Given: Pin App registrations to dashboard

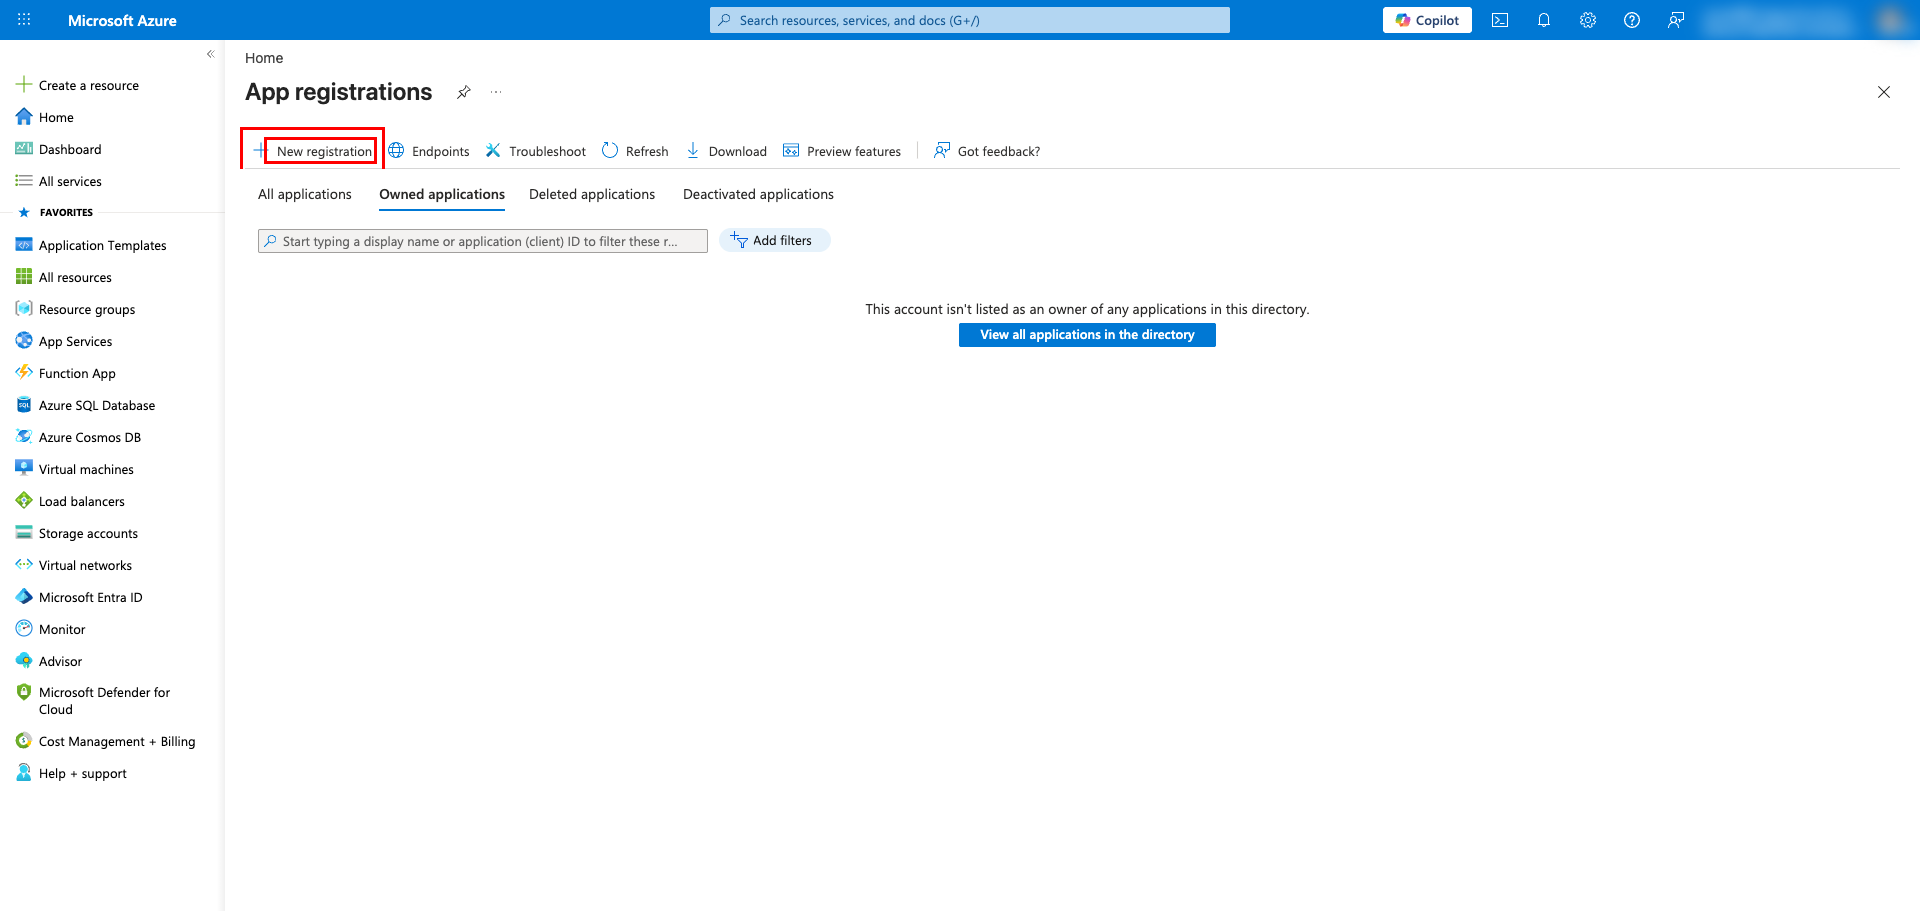Looking at the screenshot, I should pyautogui.click(x=464, y=92).
